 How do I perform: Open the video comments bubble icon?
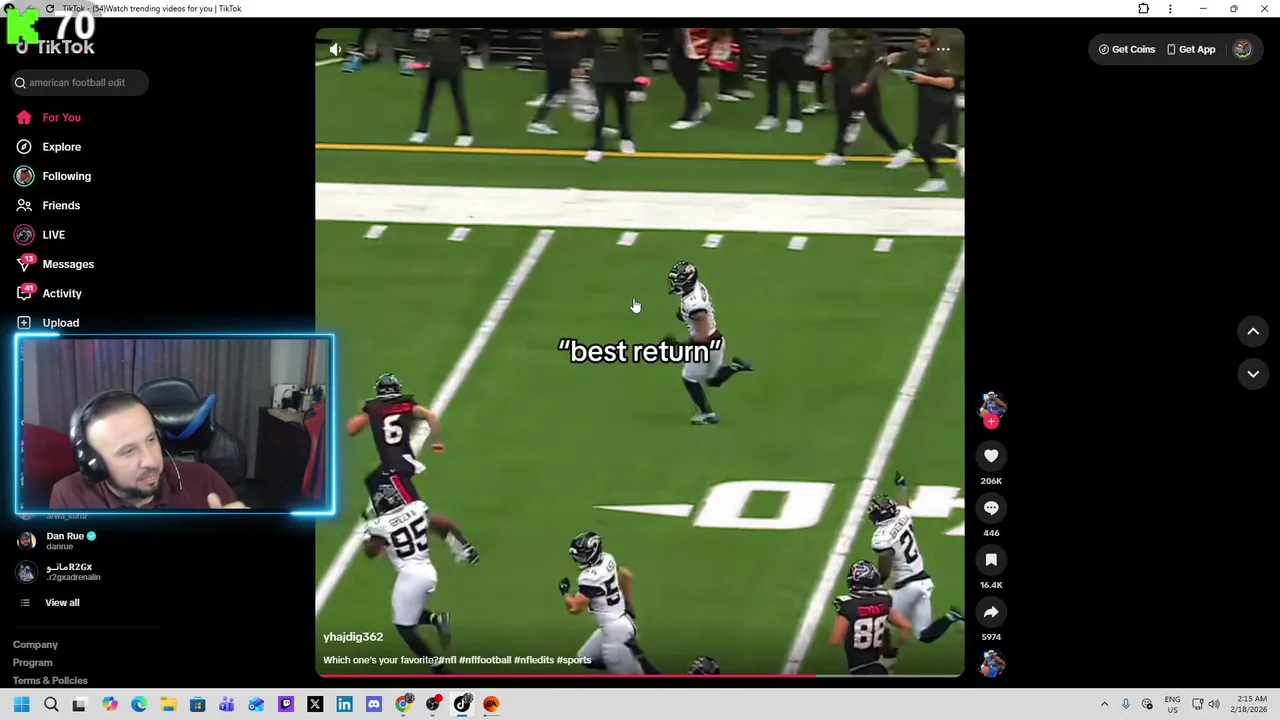click(991, 508)
